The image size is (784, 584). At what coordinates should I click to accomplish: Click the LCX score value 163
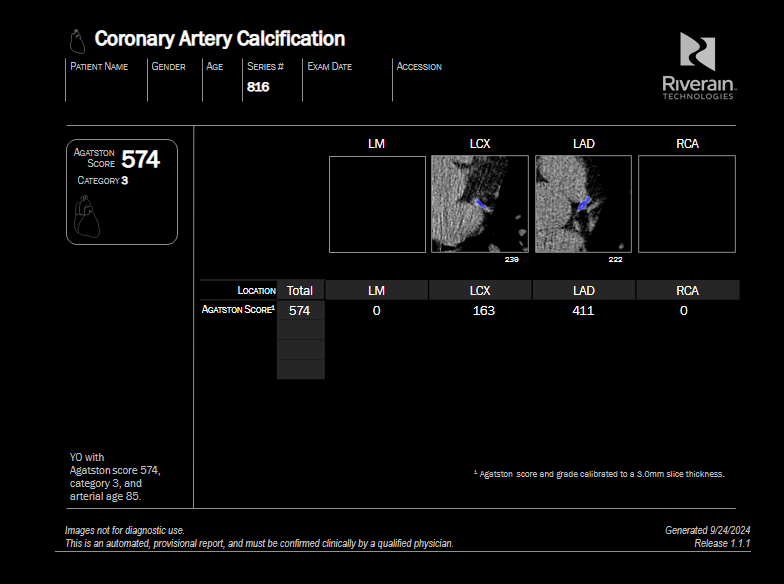coord(484,310)
